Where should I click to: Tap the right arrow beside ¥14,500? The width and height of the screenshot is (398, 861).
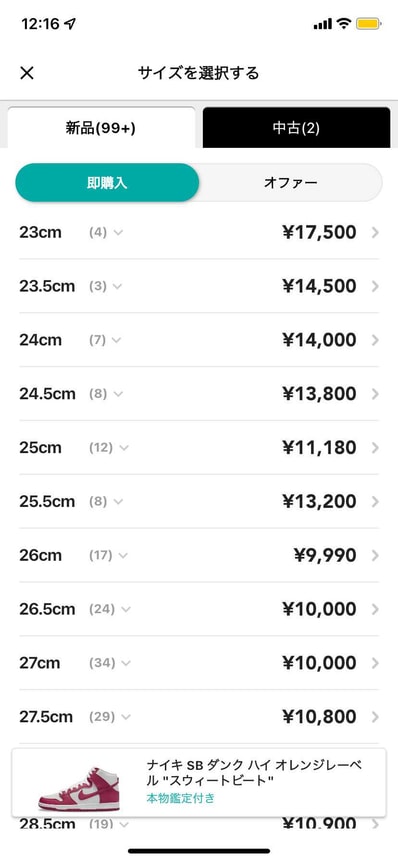[x=375, y=287]
